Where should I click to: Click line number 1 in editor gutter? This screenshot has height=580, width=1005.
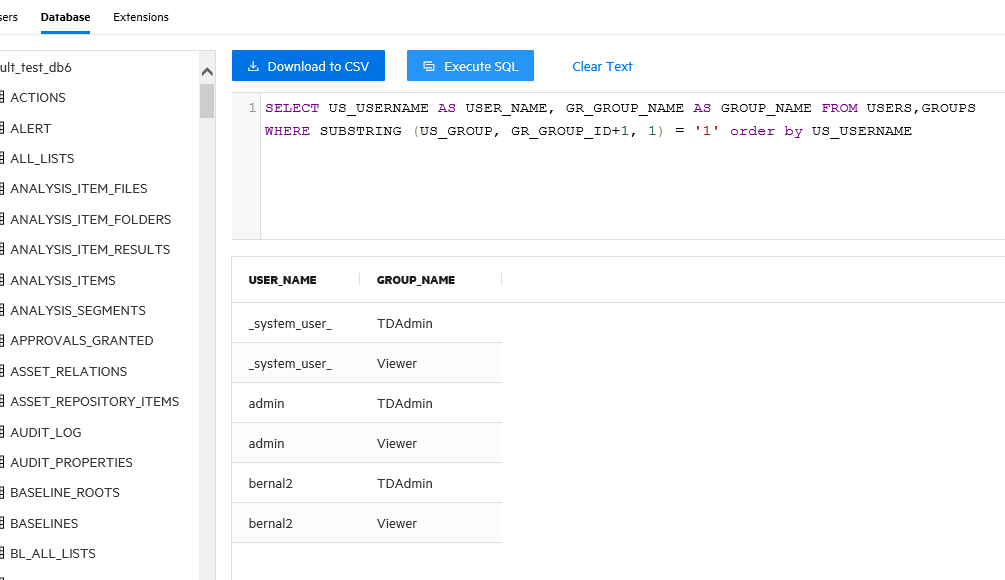click(x=252, y=108)
